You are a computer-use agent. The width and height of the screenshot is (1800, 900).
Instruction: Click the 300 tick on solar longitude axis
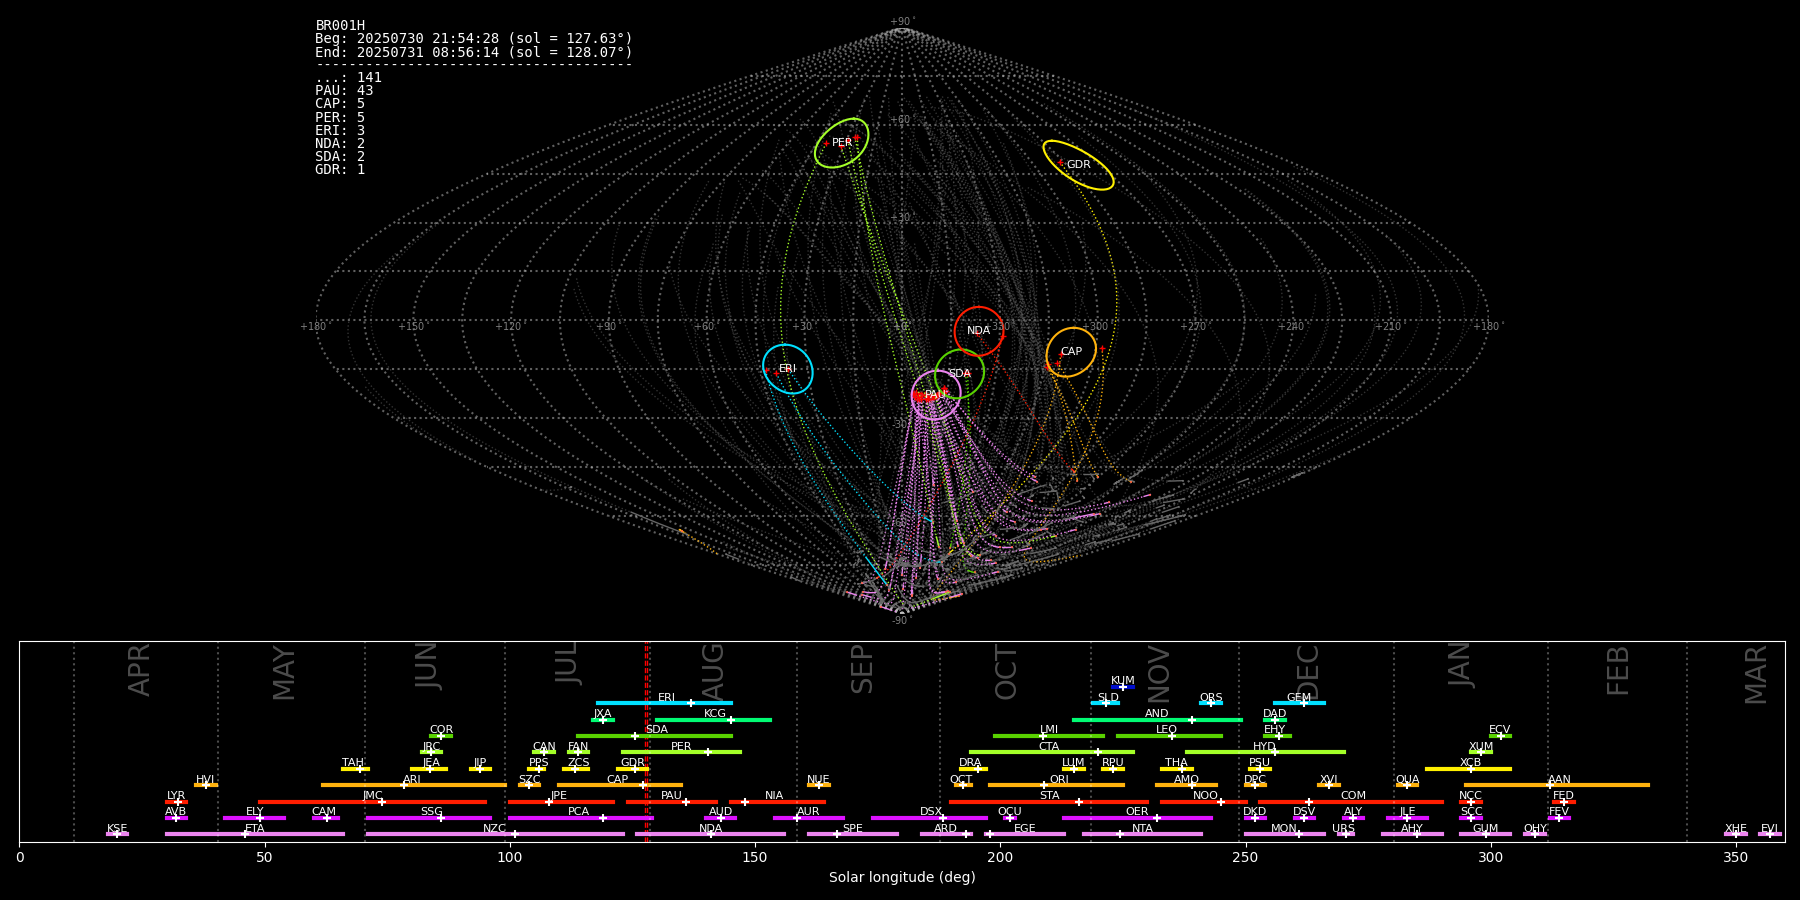1490,857
